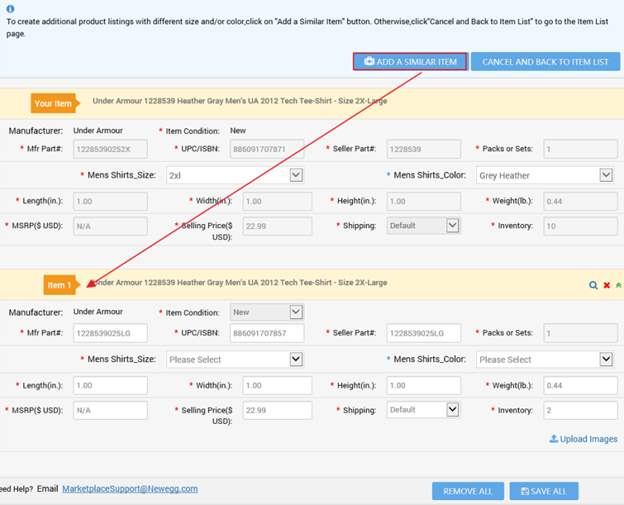Viewport: 624px width, 505px height.
Task: Click the magnifier icon in Item 1 header
Action: (x=592, y=285)
